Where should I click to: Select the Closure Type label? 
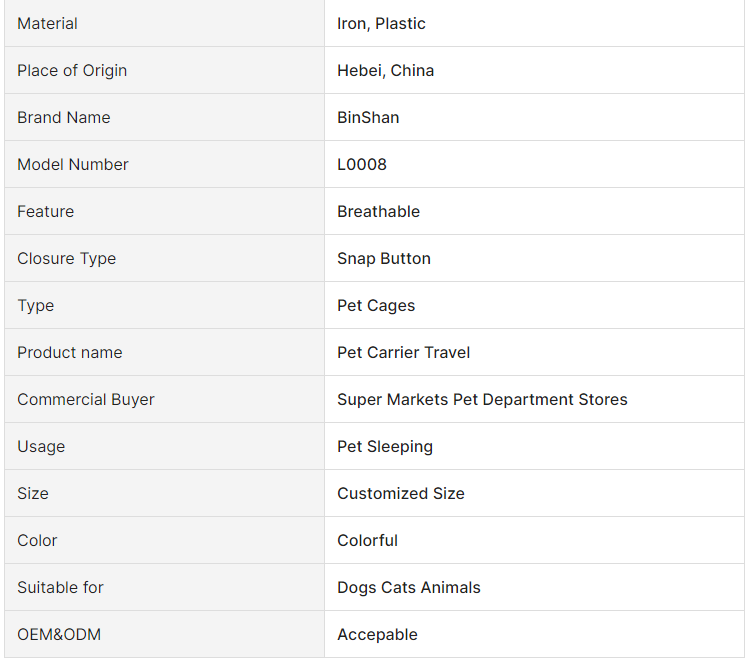(67, 258)
